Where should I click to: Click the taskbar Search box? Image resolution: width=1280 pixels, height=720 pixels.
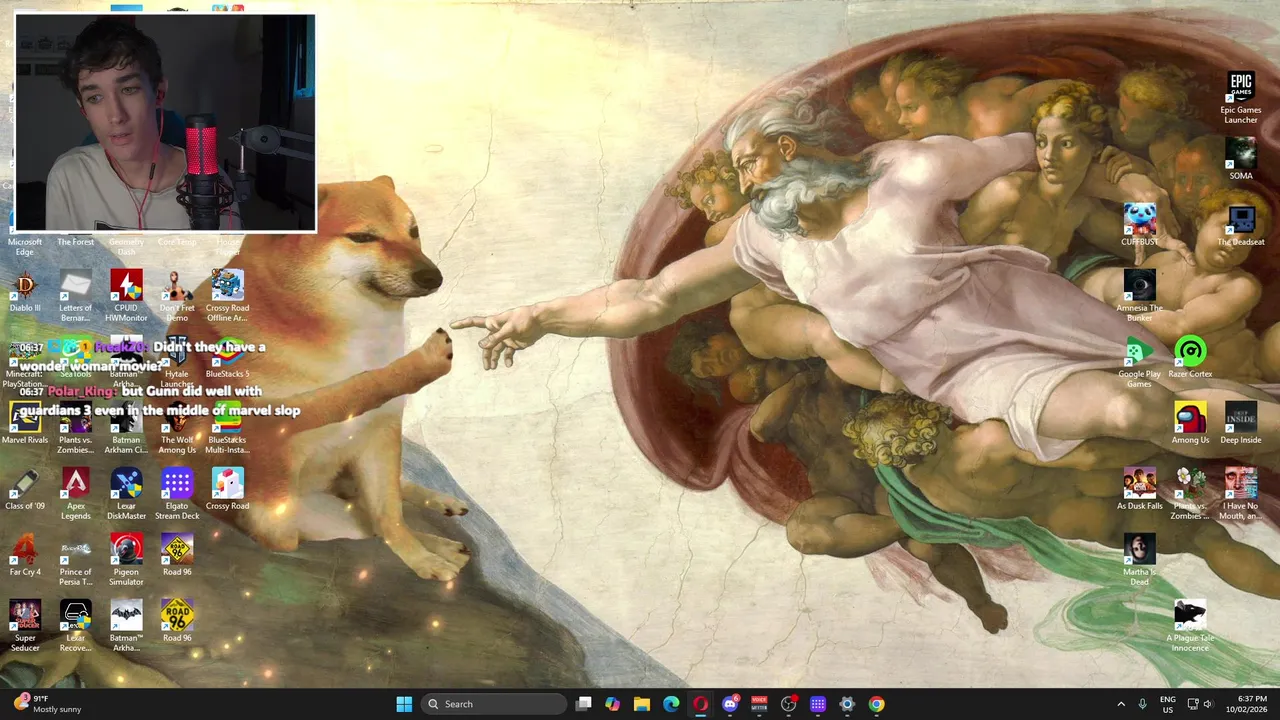click(494, 704)
